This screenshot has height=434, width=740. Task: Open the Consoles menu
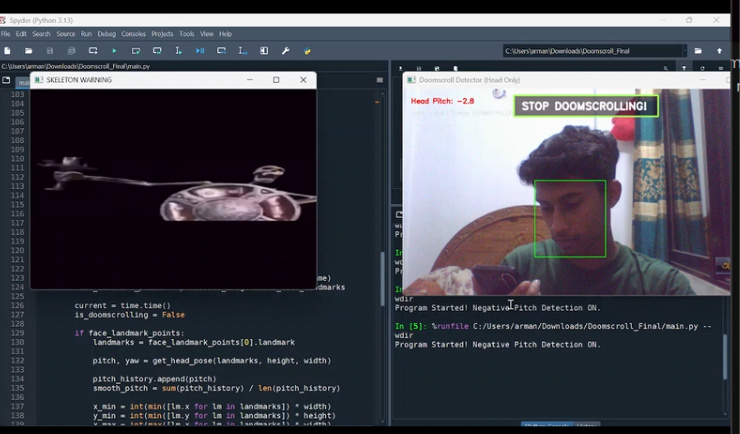(x=133, y=34)
